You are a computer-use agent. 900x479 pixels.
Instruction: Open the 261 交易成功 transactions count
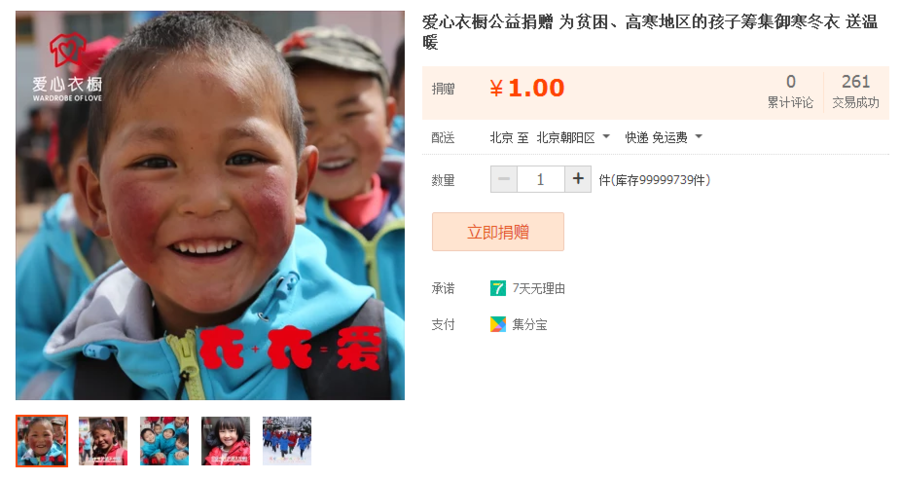(856, 92)
